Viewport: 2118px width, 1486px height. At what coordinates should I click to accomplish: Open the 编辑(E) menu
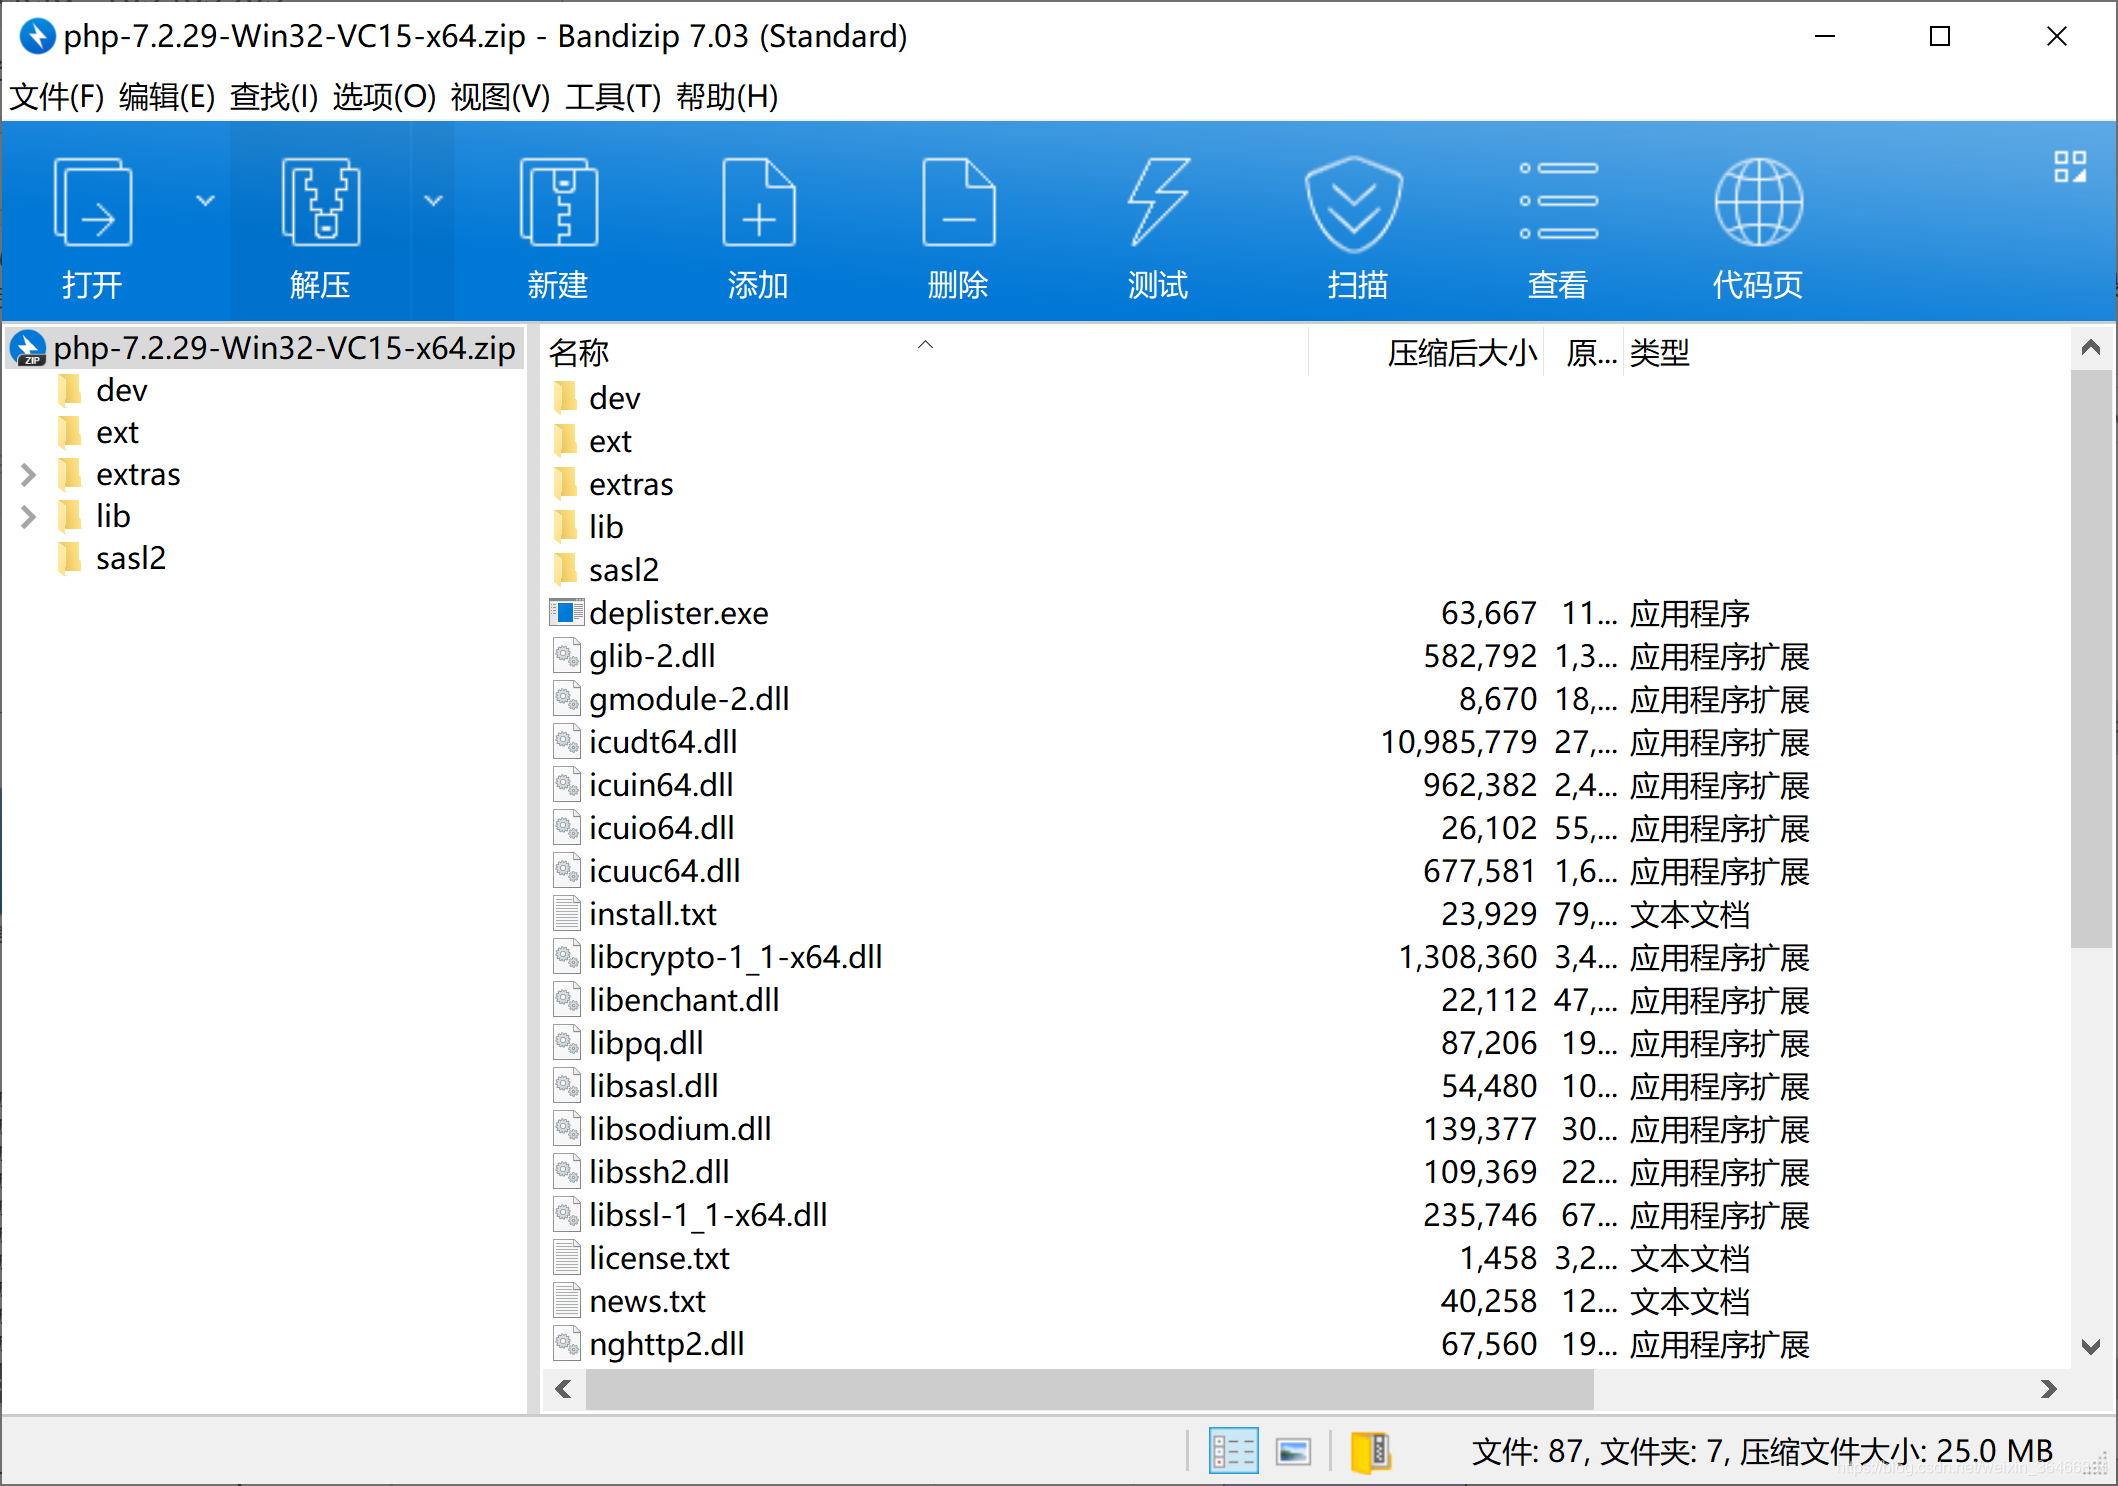[x=167, y=96]
